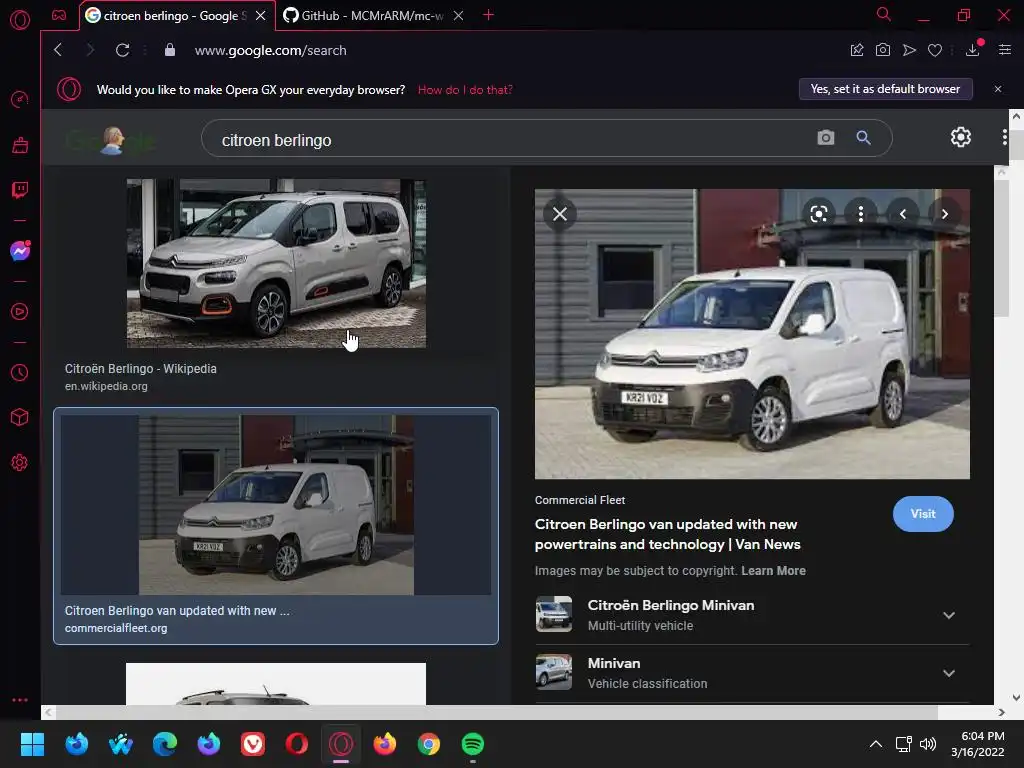Image resolution: width=1024 pixels, height=768 pixels.
Task: Click the Google doodle logo
Action: coord(111,140)
